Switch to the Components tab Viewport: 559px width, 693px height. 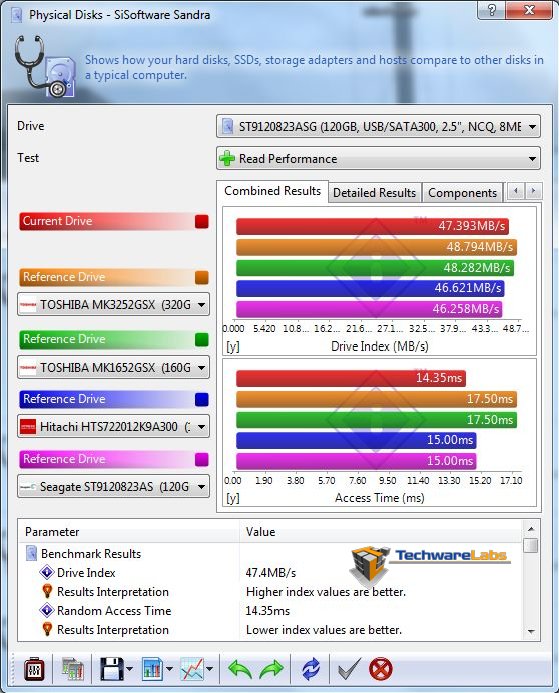pos(462,193)
